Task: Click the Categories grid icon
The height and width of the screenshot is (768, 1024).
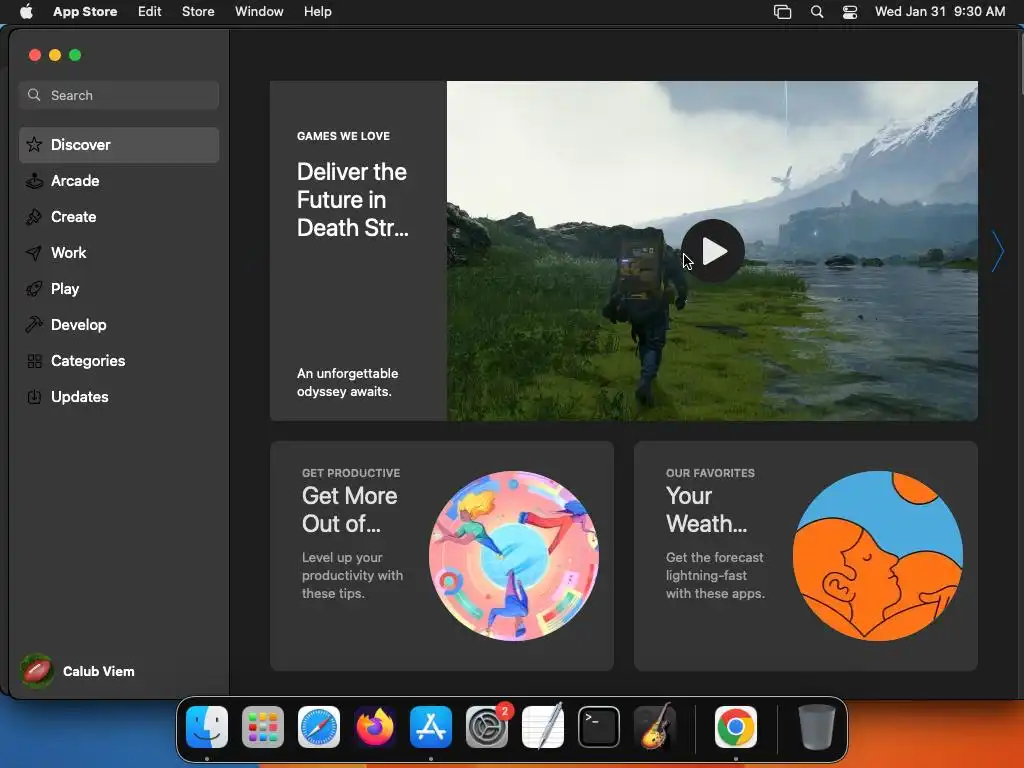Action: coord(34,360)
